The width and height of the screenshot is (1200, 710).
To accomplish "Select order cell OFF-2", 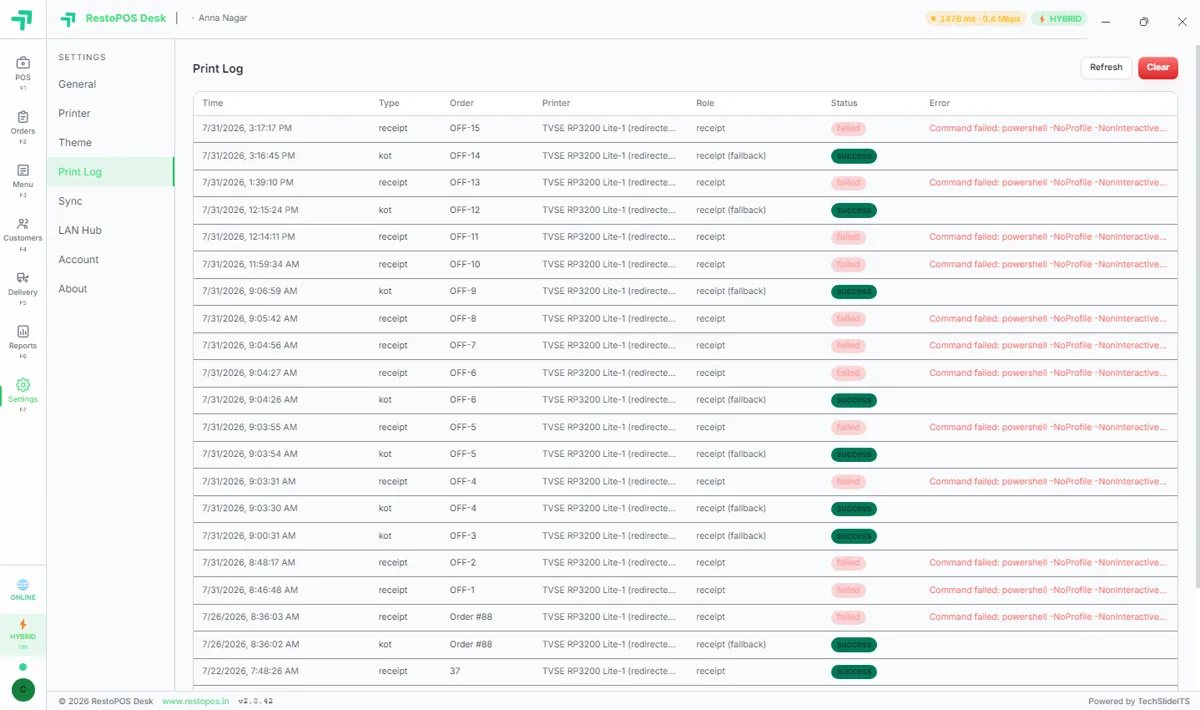I will coord(463,562).
